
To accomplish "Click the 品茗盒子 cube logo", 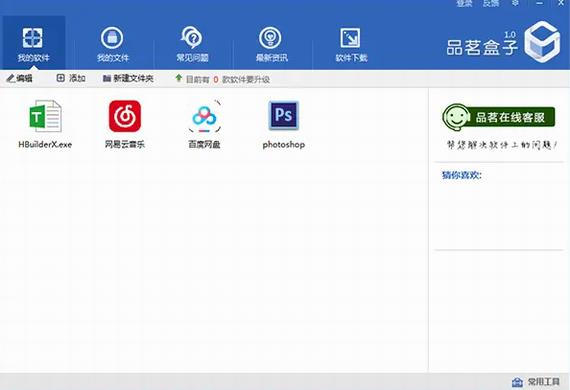I will pos(542,41).
